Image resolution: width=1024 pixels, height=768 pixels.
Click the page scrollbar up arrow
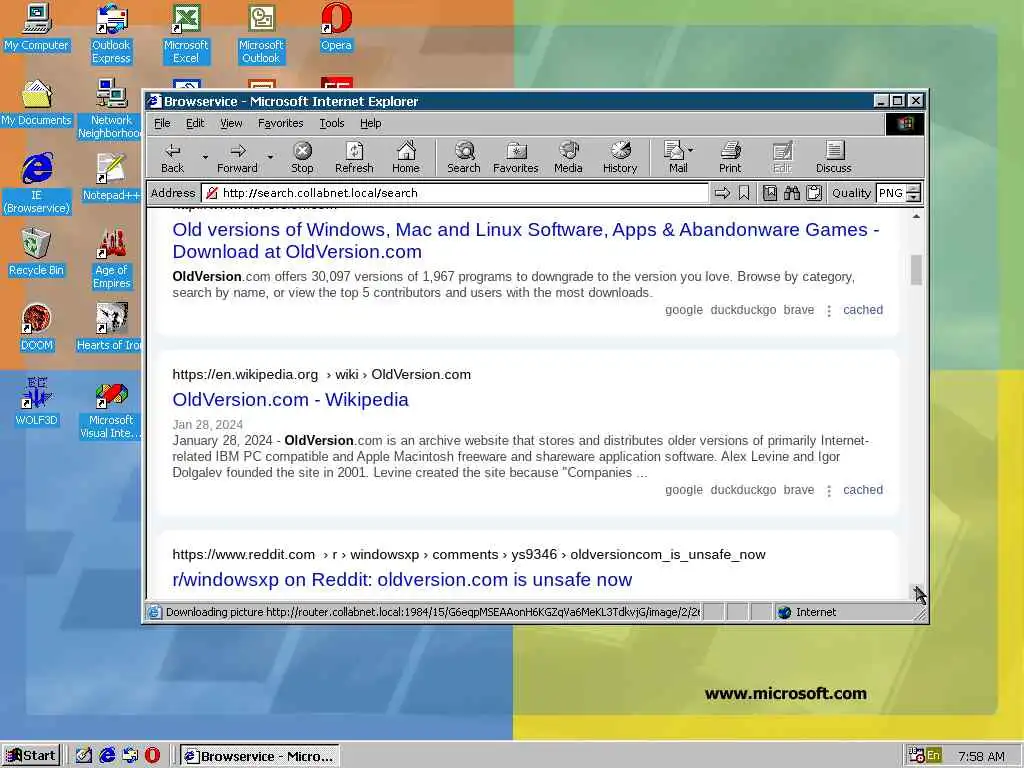point(916,216)
